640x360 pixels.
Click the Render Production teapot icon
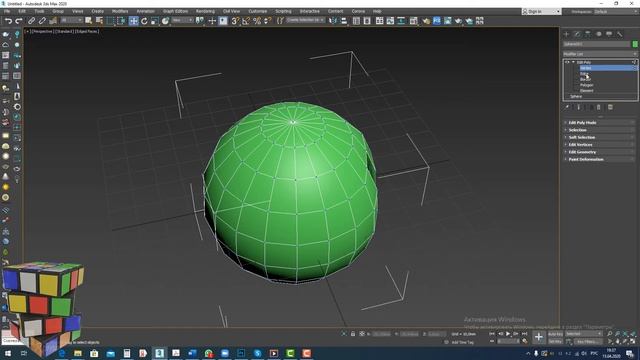458,21
